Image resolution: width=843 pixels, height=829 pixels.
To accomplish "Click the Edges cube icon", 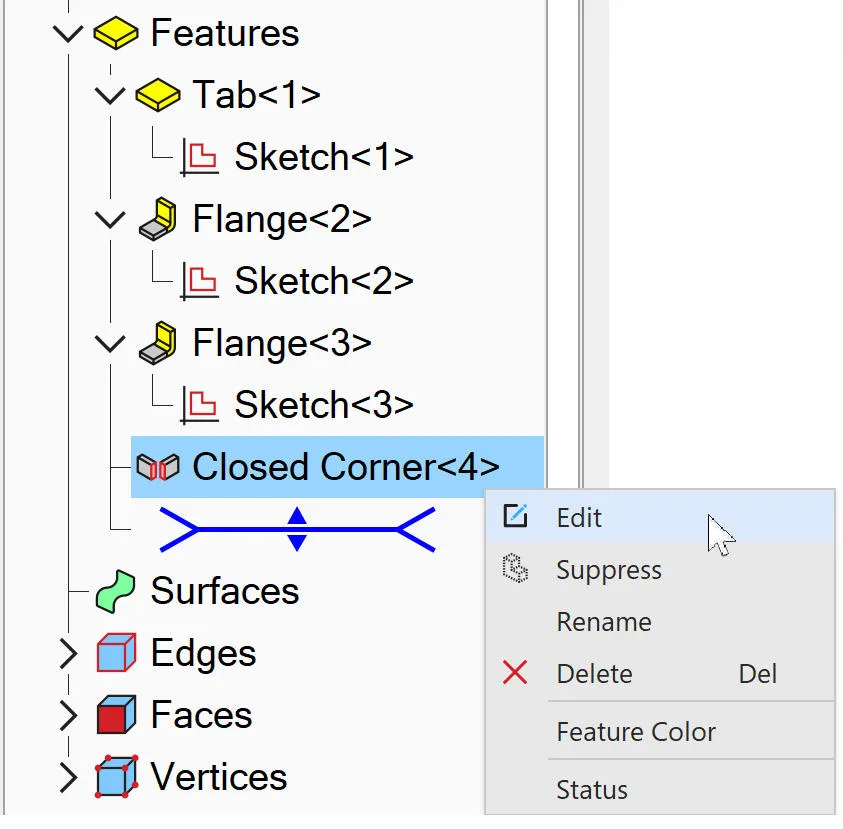I will coord(116,653).
